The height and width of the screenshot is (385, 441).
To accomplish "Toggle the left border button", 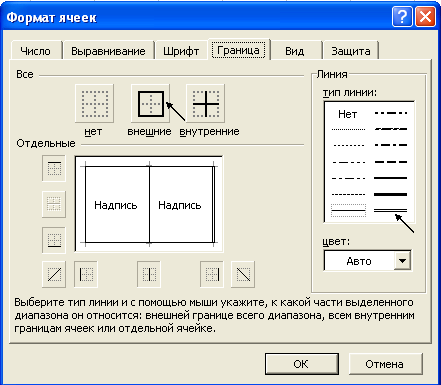I will tap(86, 274).
